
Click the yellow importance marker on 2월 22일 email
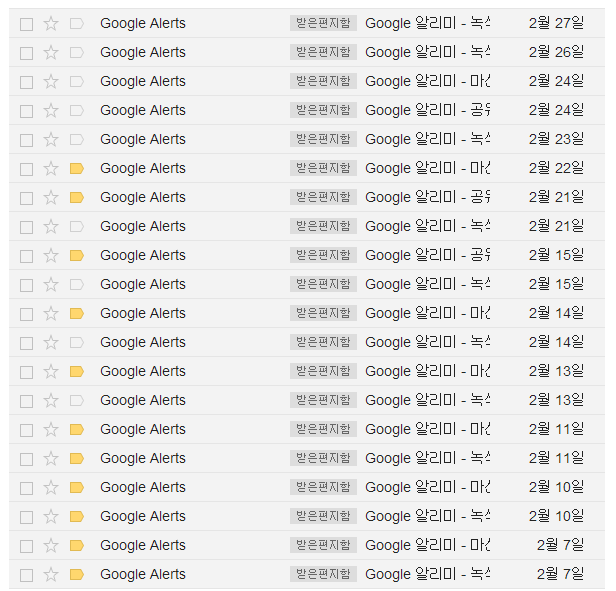pos(77,169)
